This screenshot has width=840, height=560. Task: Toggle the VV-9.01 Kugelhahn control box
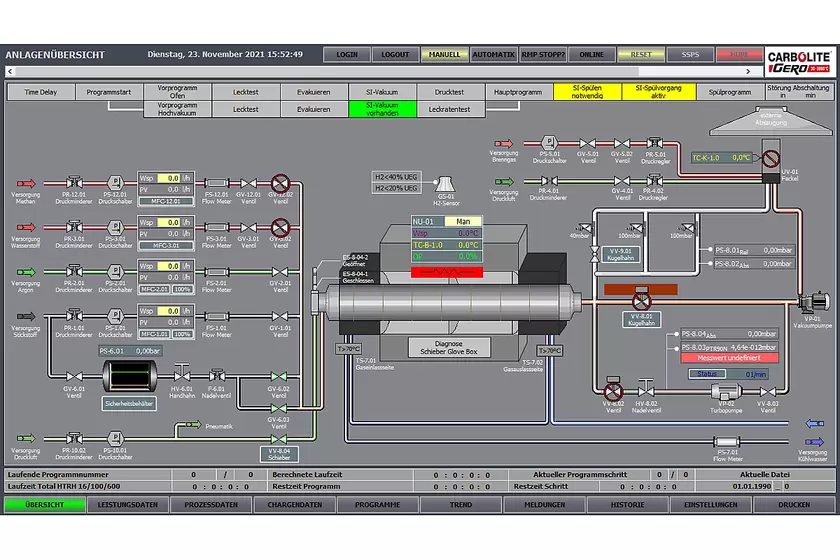coord(620,254)
